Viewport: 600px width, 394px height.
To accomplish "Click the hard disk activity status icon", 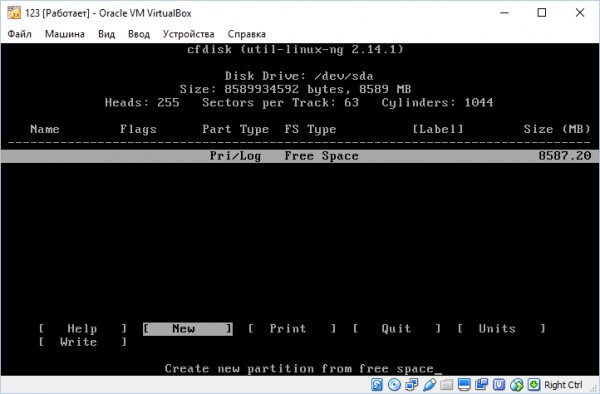I will (x=377, y=384).
